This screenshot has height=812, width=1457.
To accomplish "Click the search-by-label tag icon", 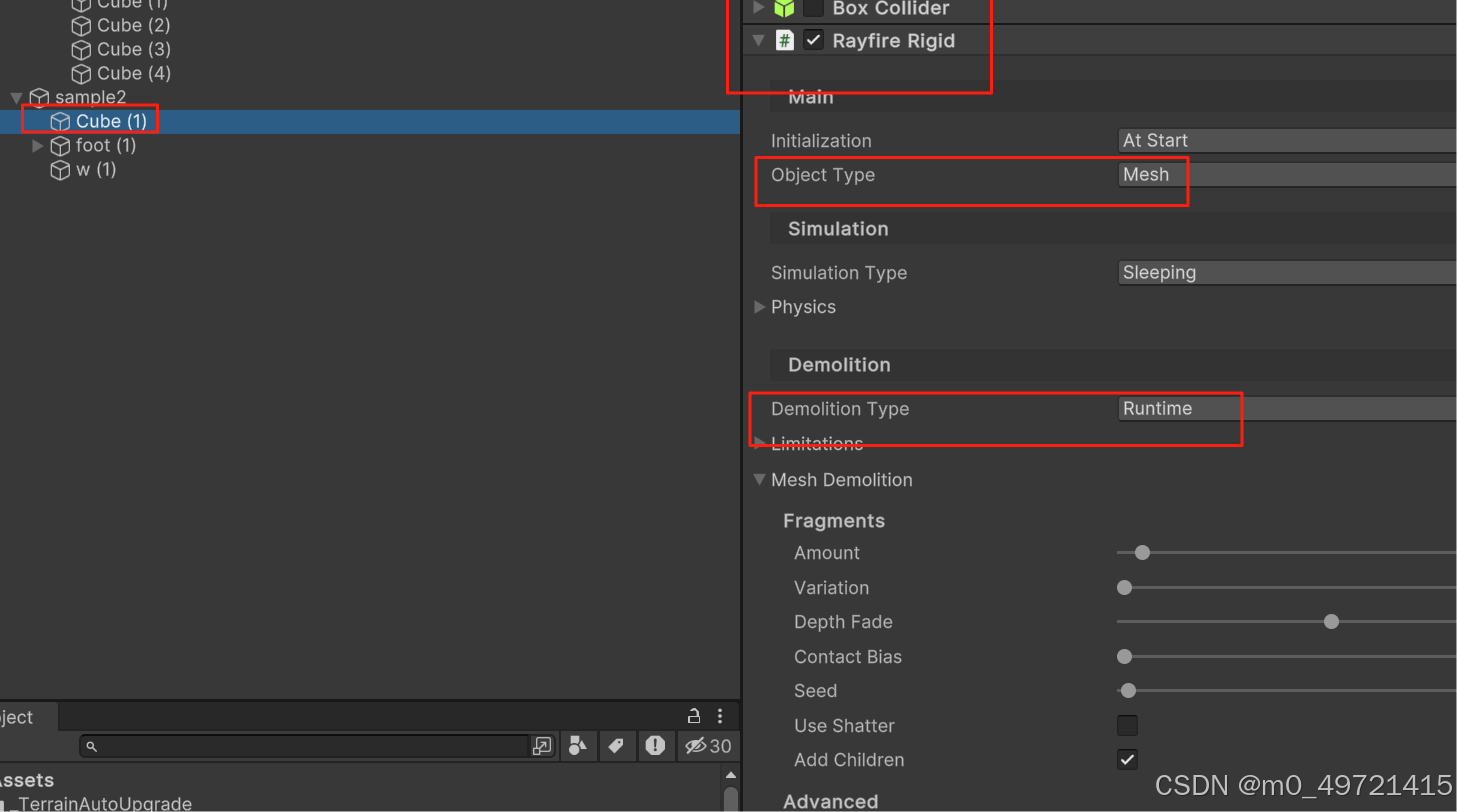I will tap(617, 745).
